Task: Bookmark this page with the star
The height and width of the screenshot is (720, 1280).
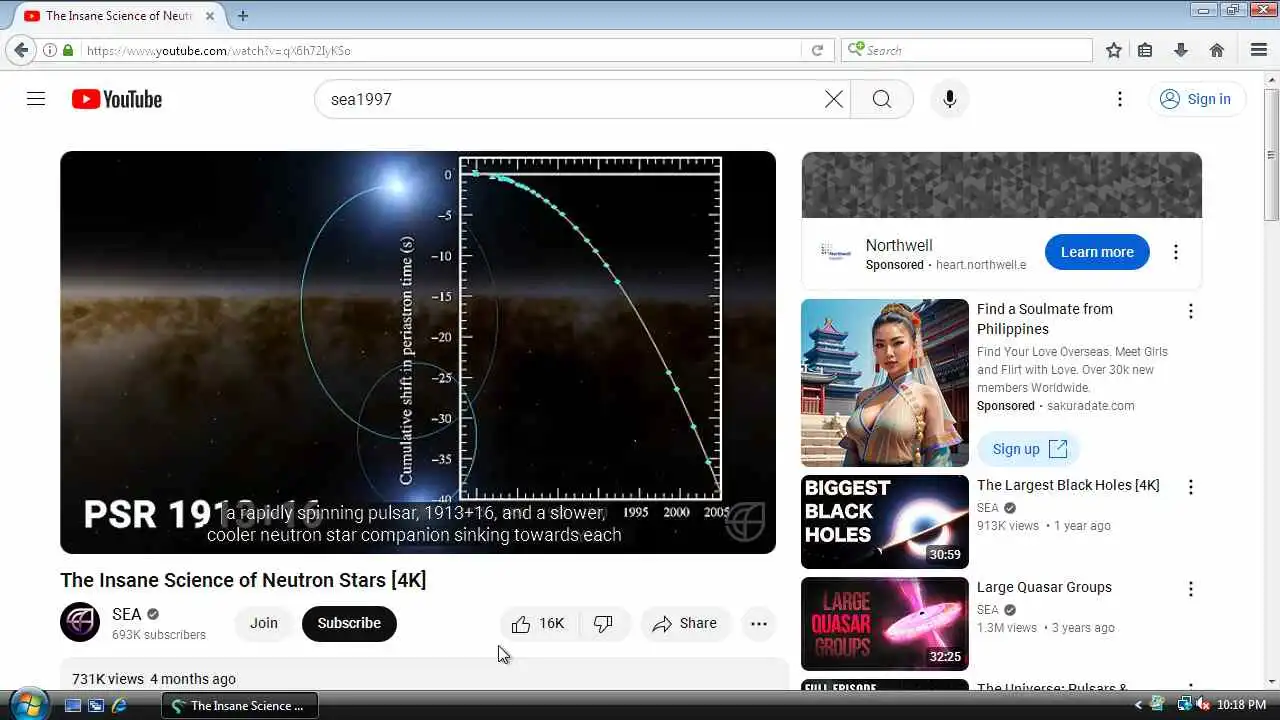Action: click(1113, 50)
